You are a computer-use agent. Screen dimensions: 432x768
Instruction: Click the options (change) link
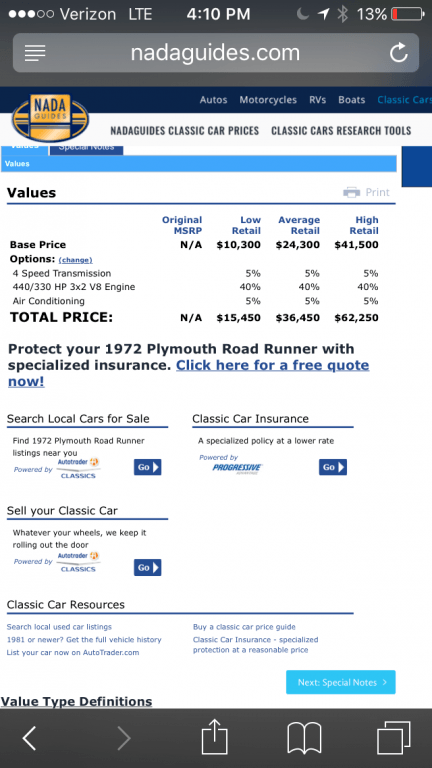(75, 260)
